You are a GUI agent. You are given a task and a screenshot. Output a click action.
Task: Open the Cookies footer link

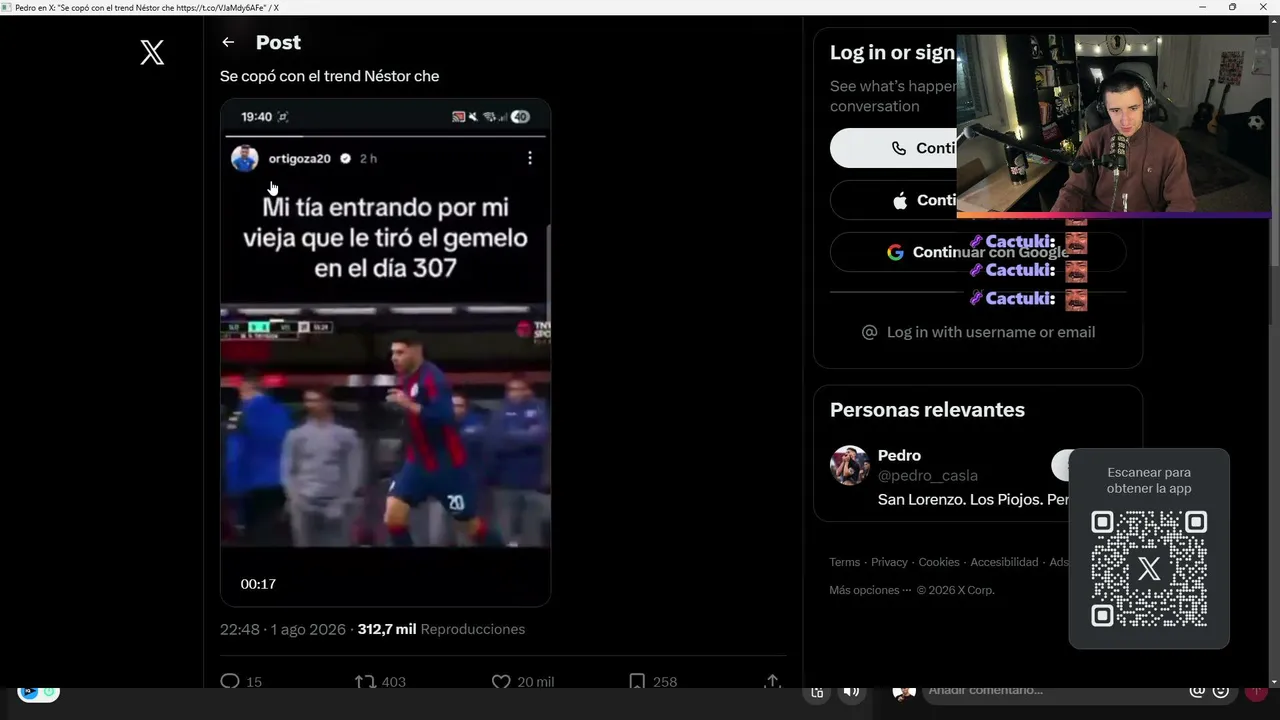939,562
